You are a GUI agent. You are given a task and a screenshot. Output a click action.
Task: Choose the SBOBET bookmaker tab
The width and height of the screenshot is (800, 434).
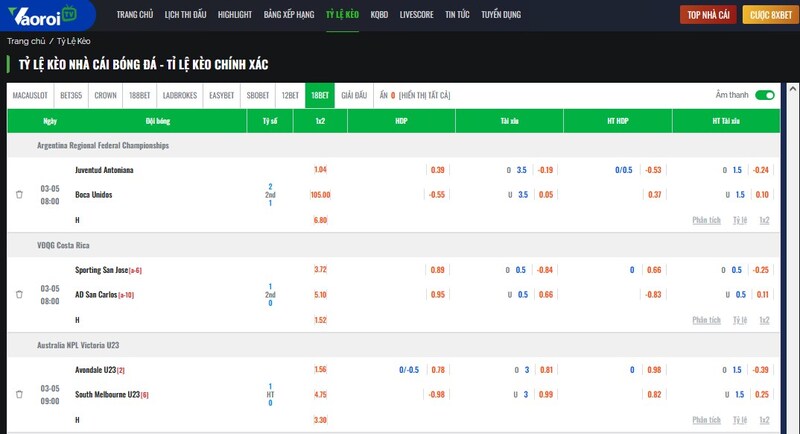[258, 95]
